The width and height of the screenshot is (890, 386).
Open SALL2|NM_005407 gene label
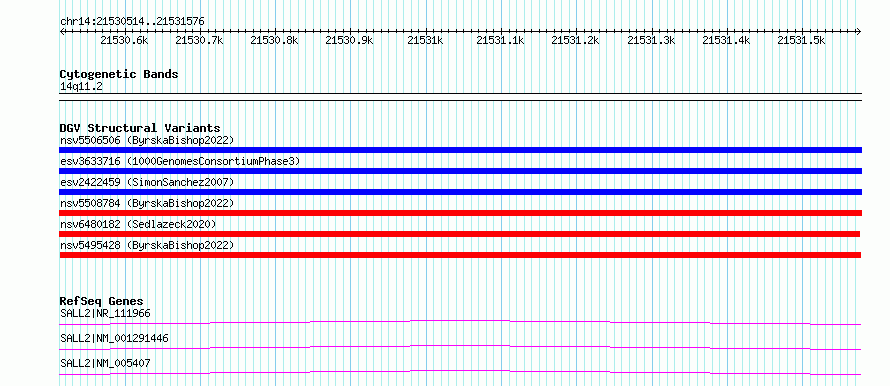coord(105,363)
